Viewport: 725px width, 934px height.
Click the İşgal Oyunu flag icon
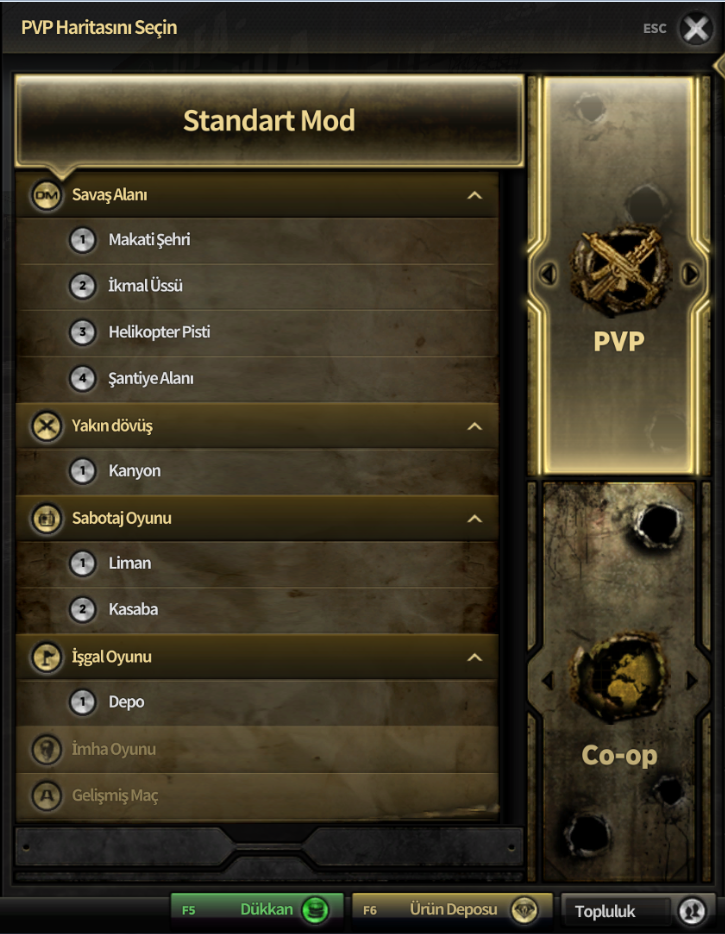click(x=47, y=657)
